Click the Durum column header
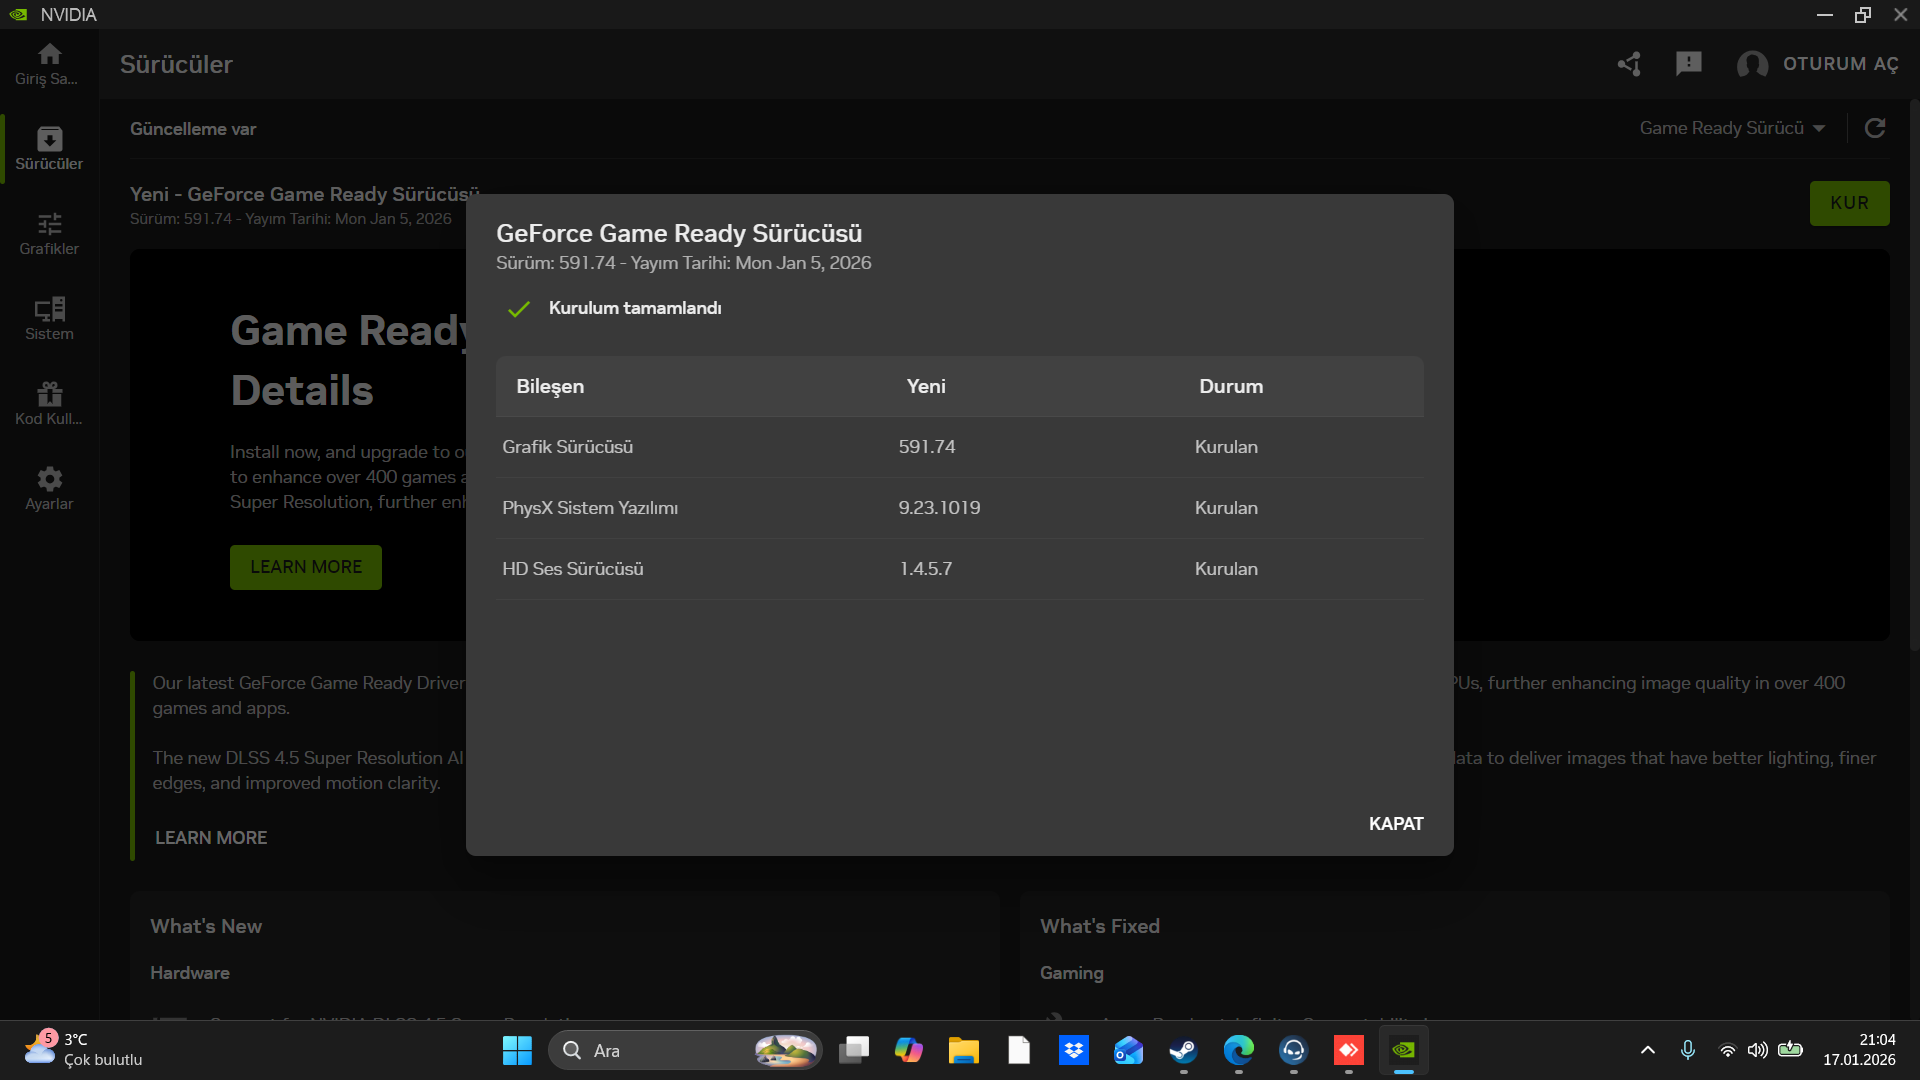The width and height of the screenshot is (1920, 1080). pos(1231,386)
